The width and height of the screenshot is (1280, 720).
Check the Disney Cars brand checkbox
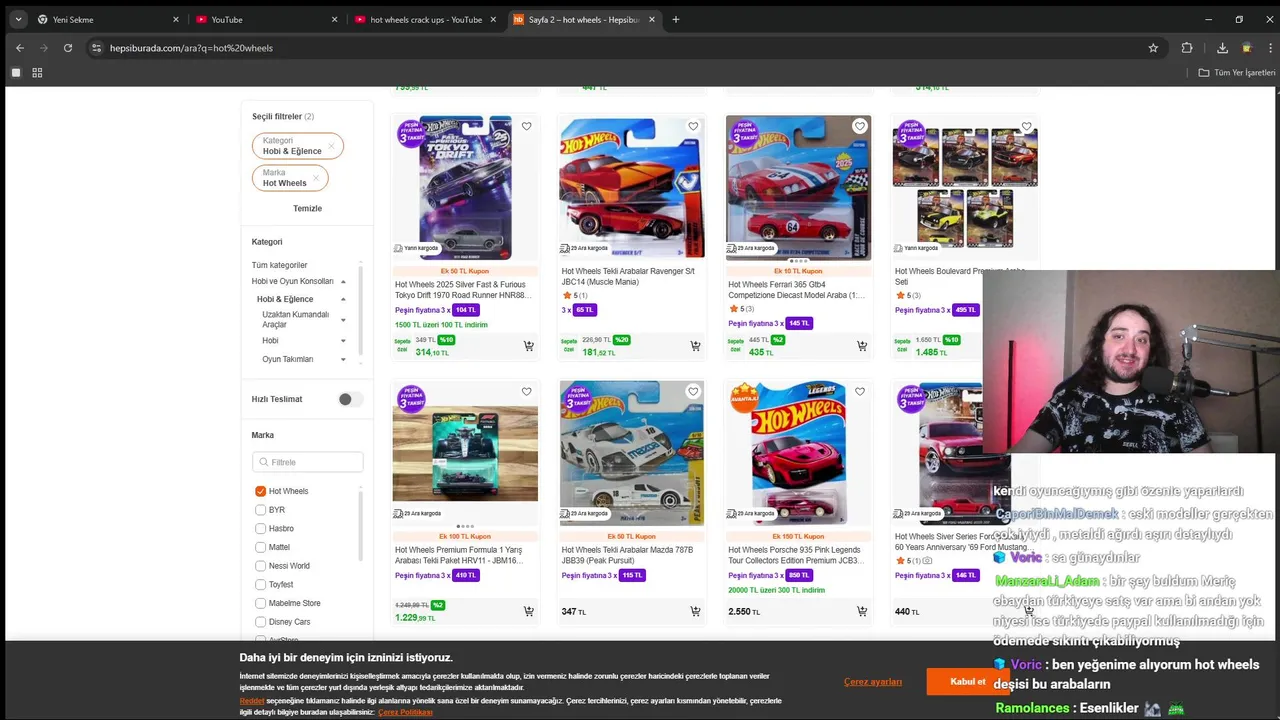pos(260,622)
